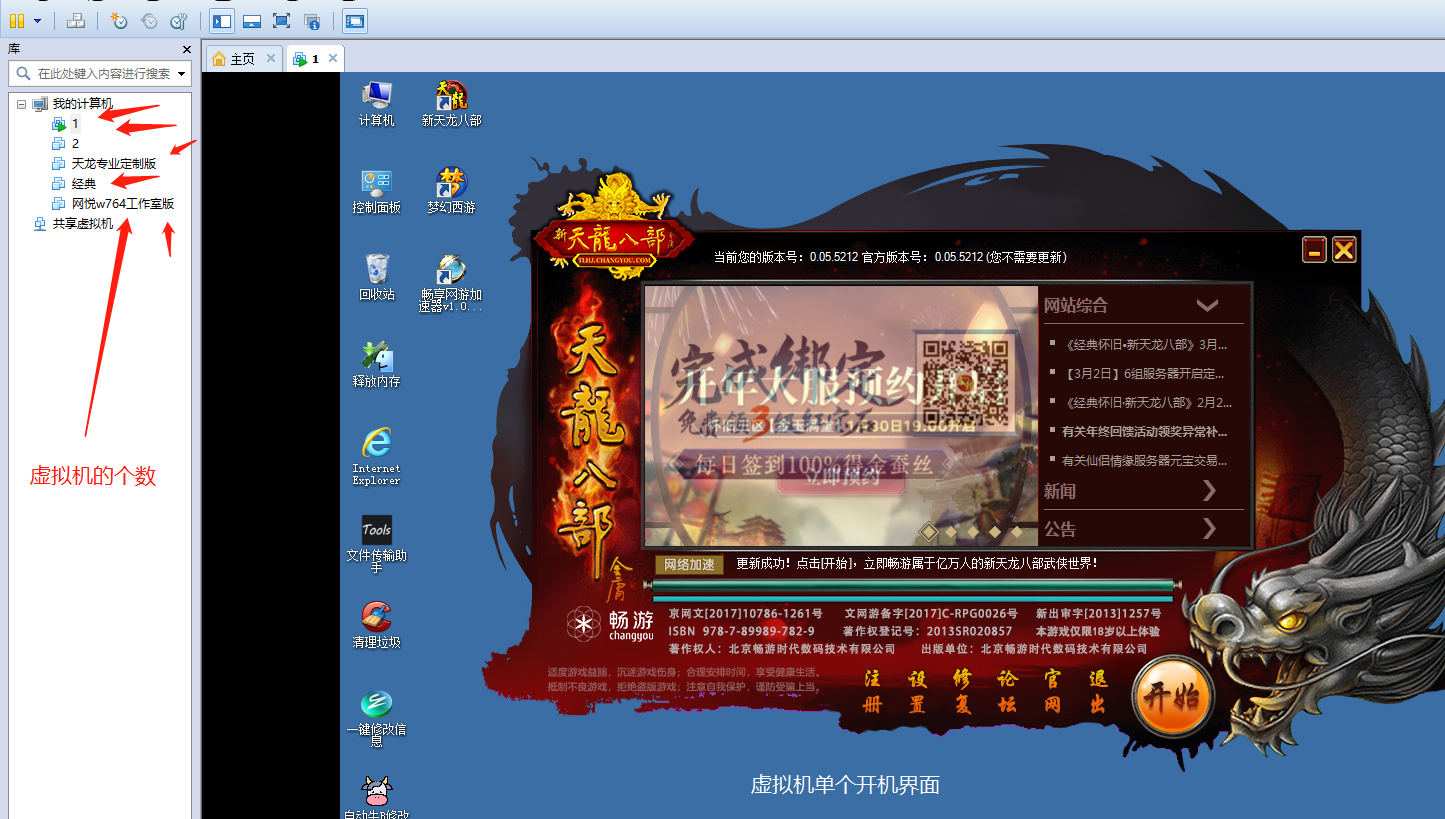Open the 畅享网游加速器 desktop shortcut

pos(451,283)
